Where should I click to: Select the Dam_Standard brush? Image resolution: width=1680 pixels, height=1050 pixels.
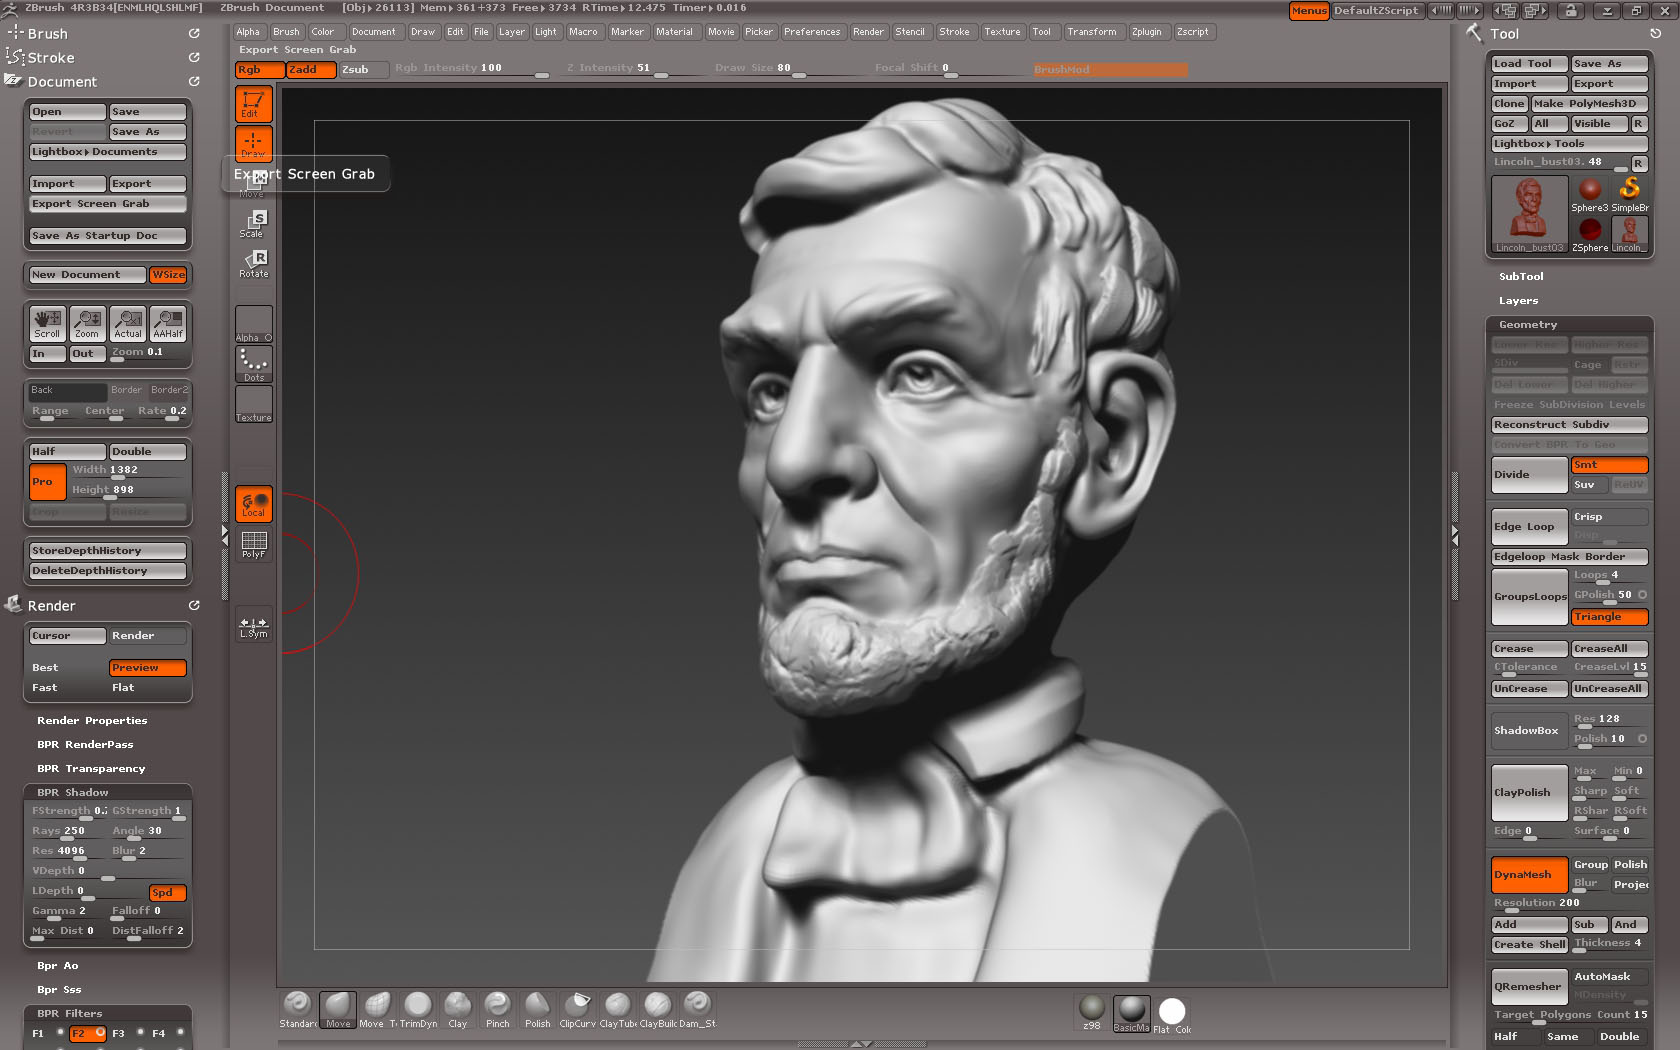point(696,1008)
